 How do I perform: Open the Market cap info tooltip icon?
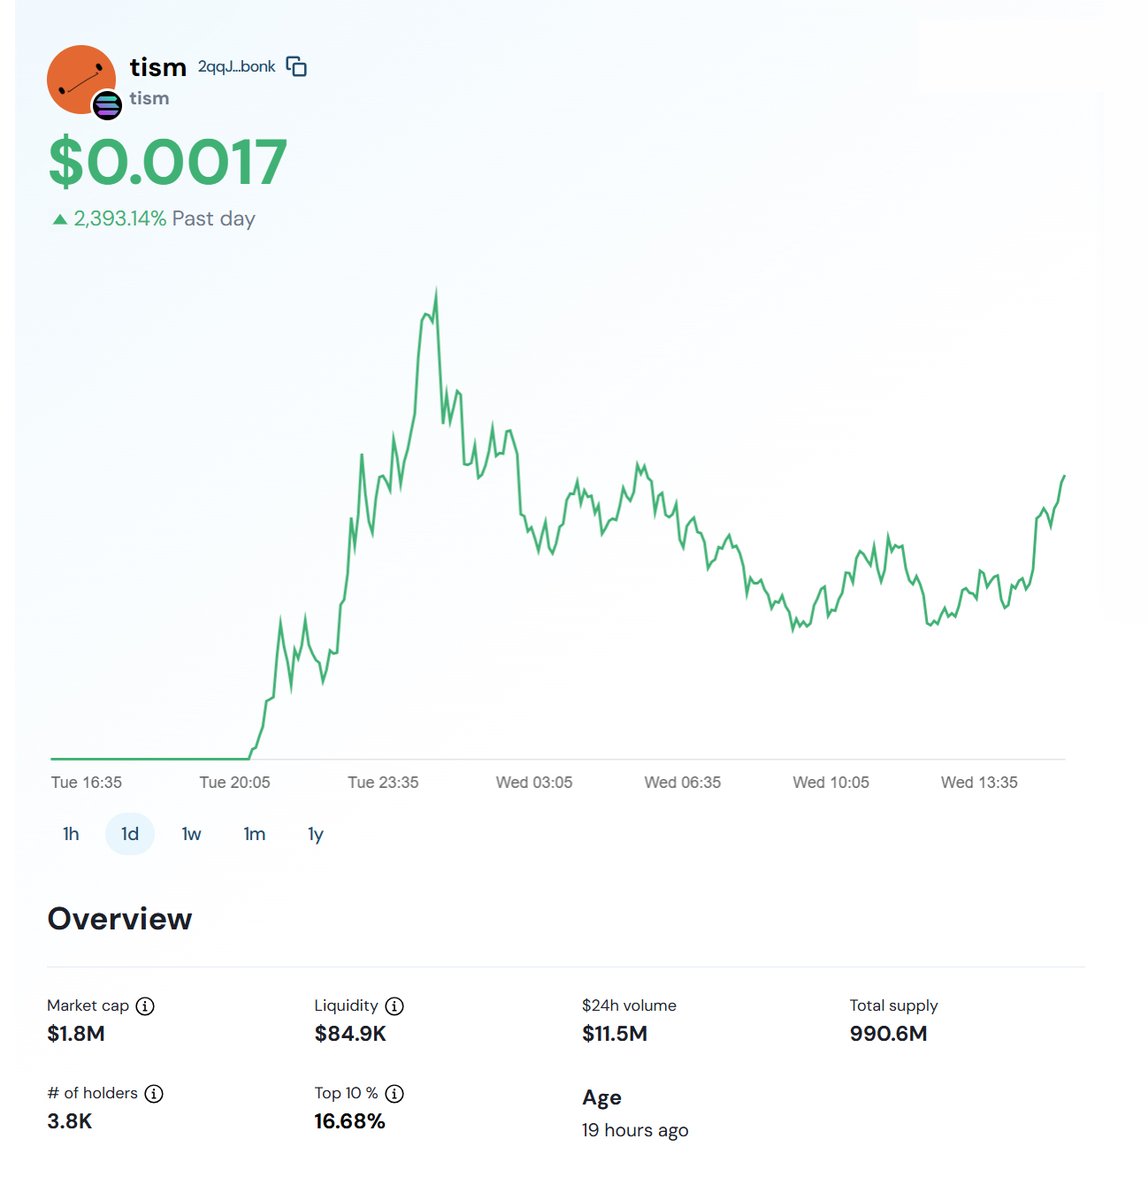[145, 1006]
